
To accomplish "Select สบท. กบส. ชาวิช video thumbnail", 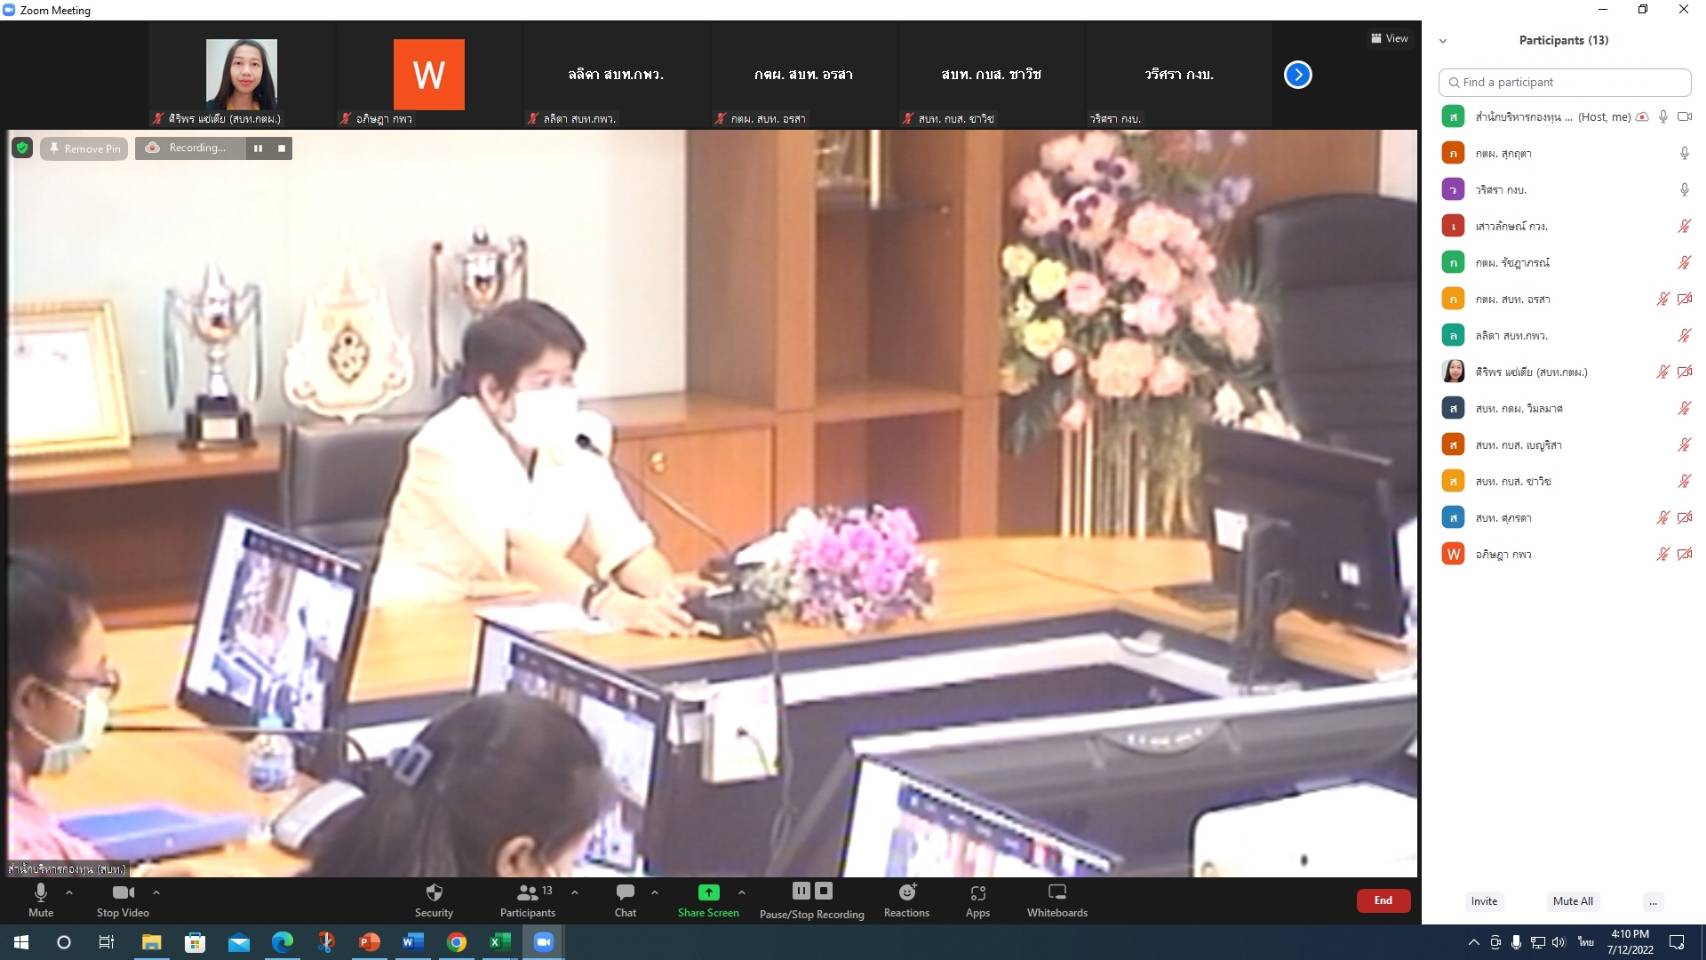I will [991, 77].
